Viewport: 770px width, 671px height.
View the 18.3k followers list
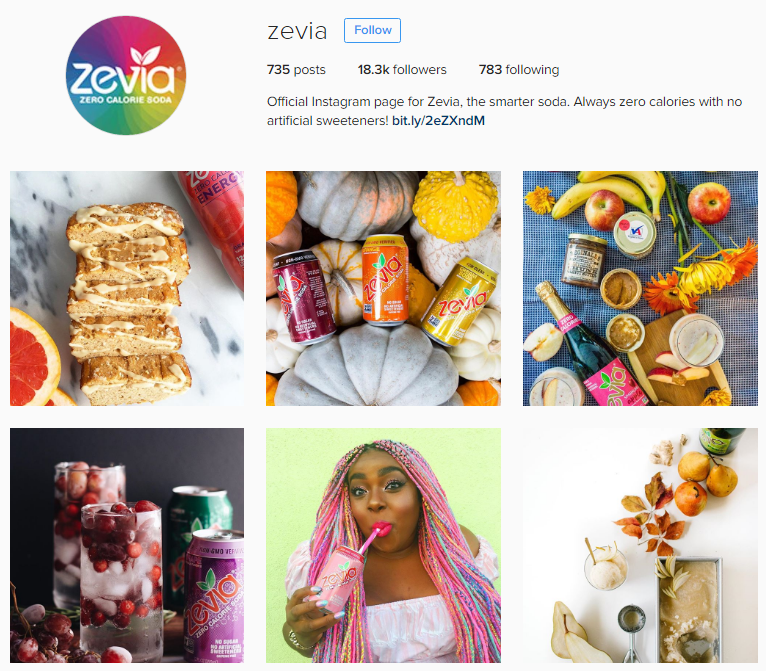point(402,70)
